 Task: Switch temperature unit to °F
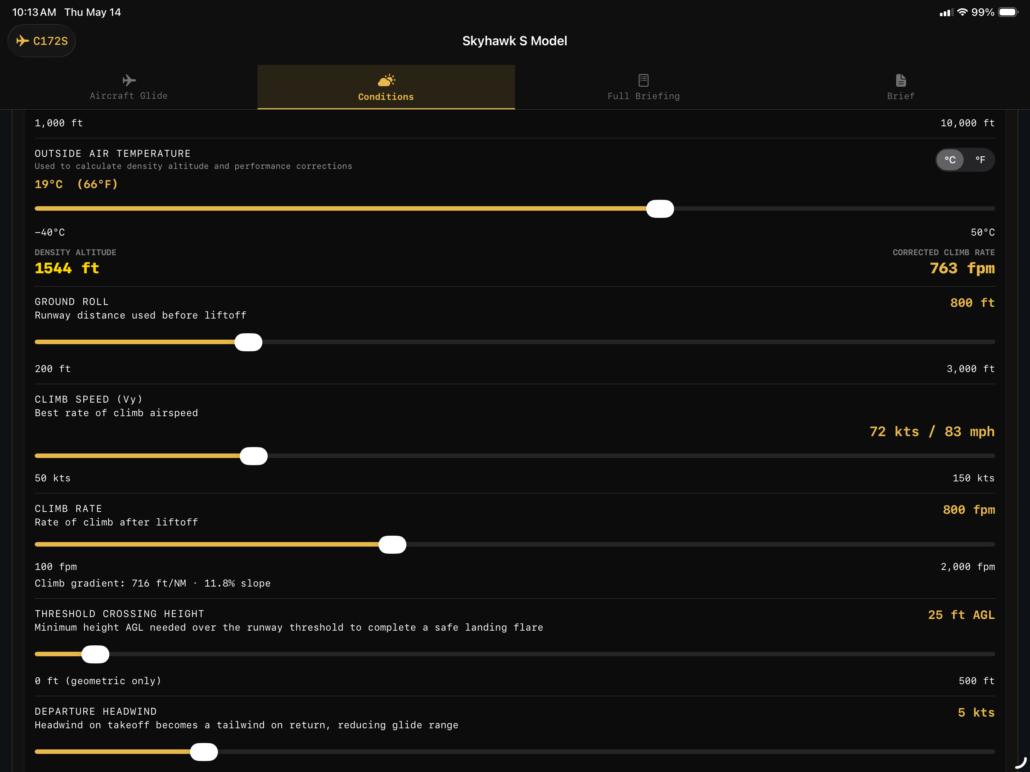[980, 160]
